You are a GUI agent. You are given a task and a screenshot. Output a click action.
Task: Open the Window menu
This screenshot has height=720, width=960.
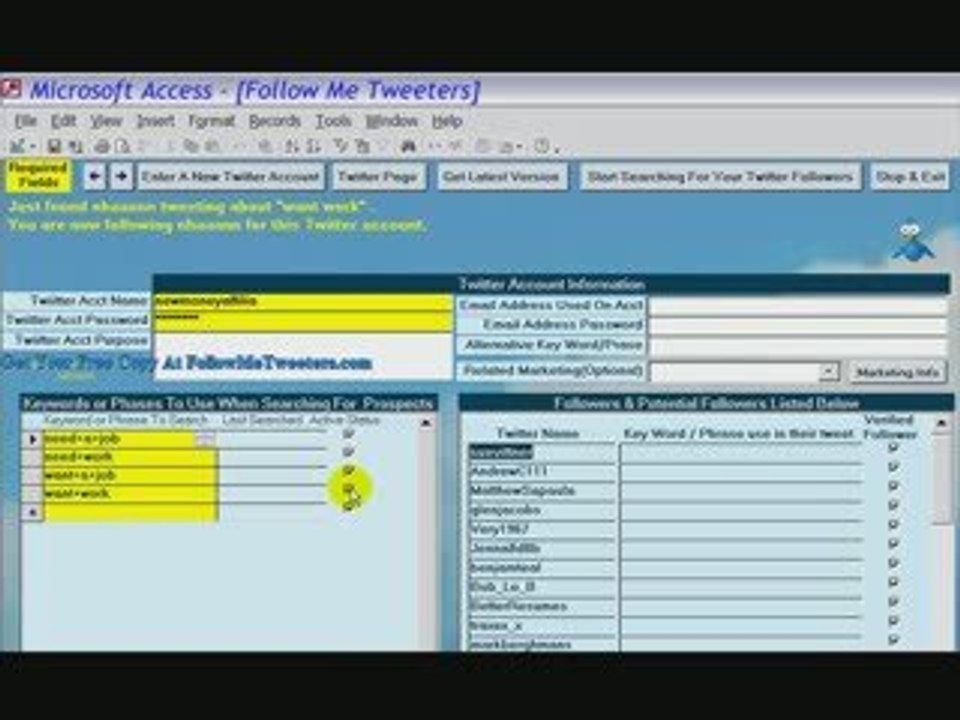[x=391, y=121]
